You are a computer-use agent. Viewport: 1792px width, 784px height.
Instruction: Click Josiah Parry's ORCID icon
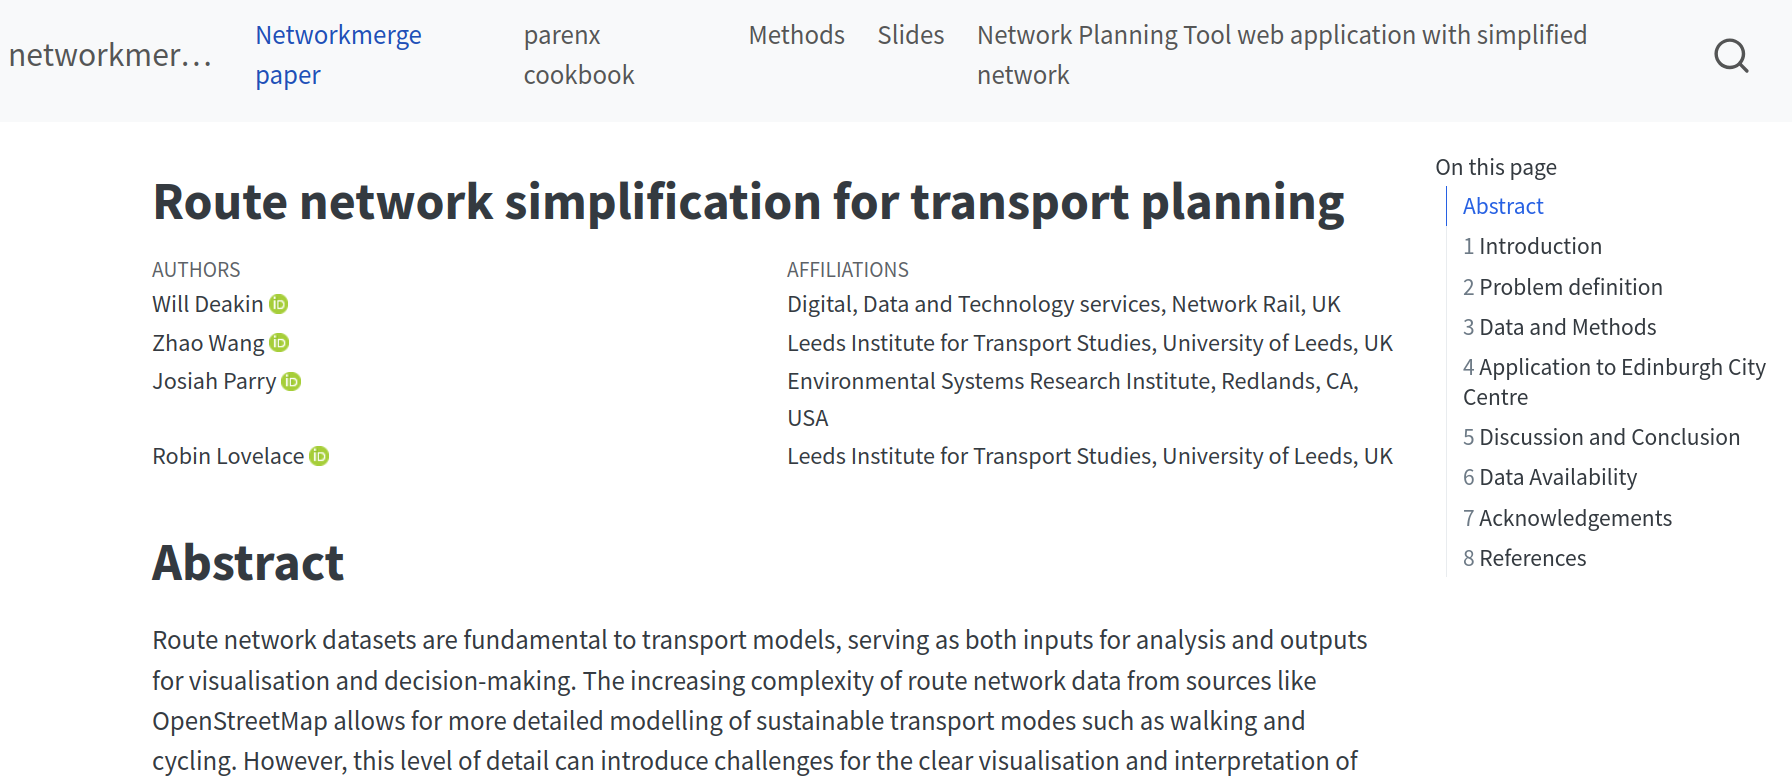[291, 381]
